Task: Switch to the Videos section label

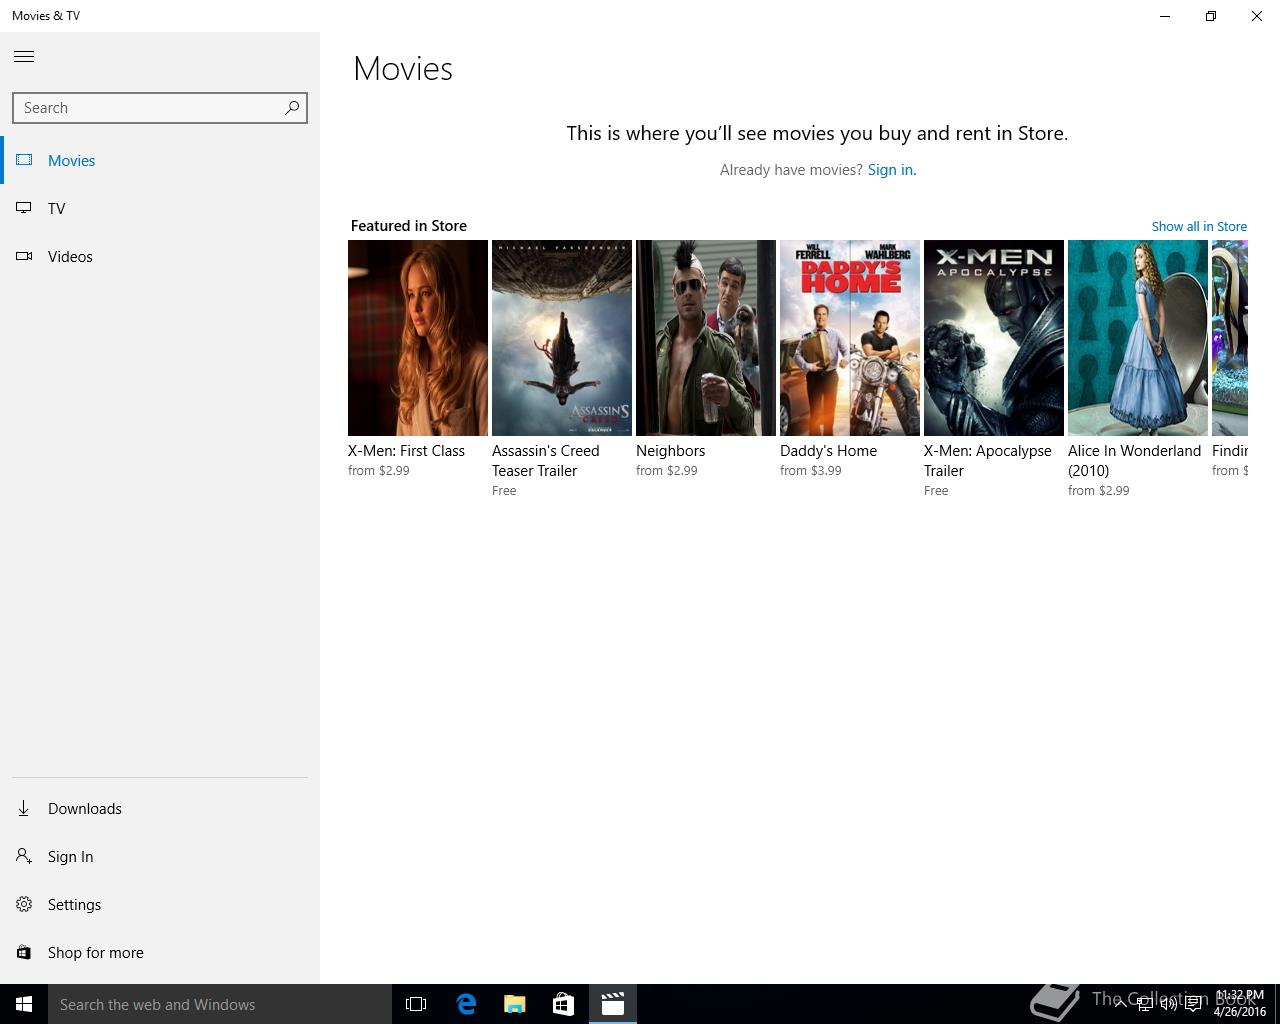Action: point(70,256)
